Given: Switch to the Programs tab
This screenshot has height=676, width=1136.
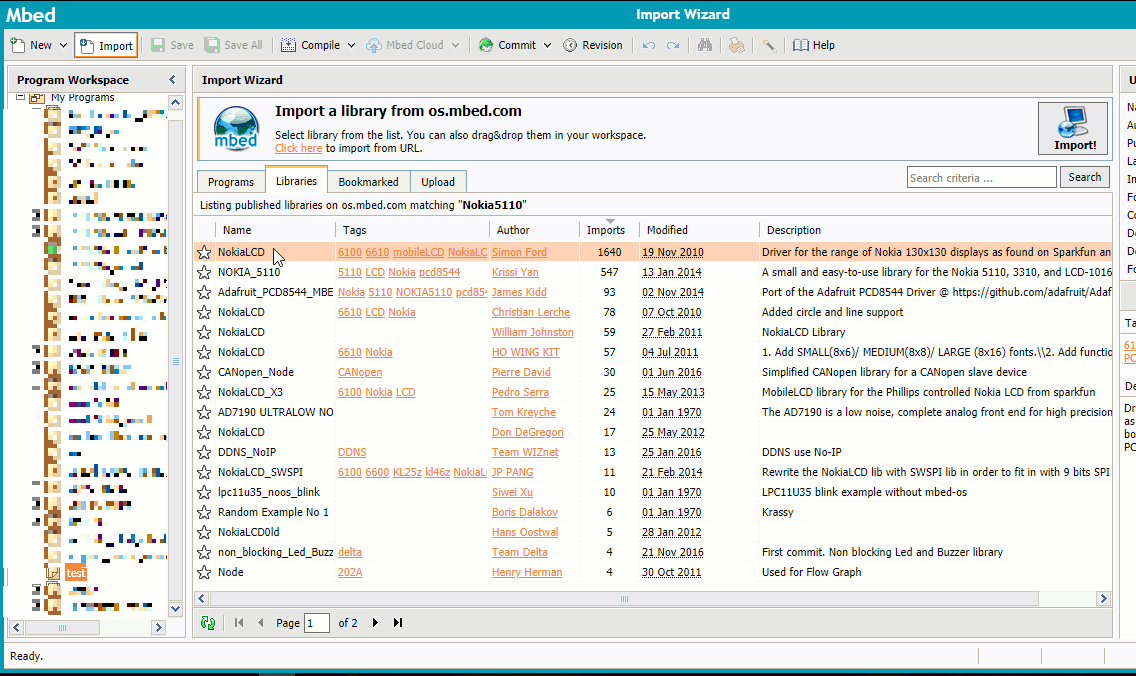Looking at the screenshot, I should point(231,182).
